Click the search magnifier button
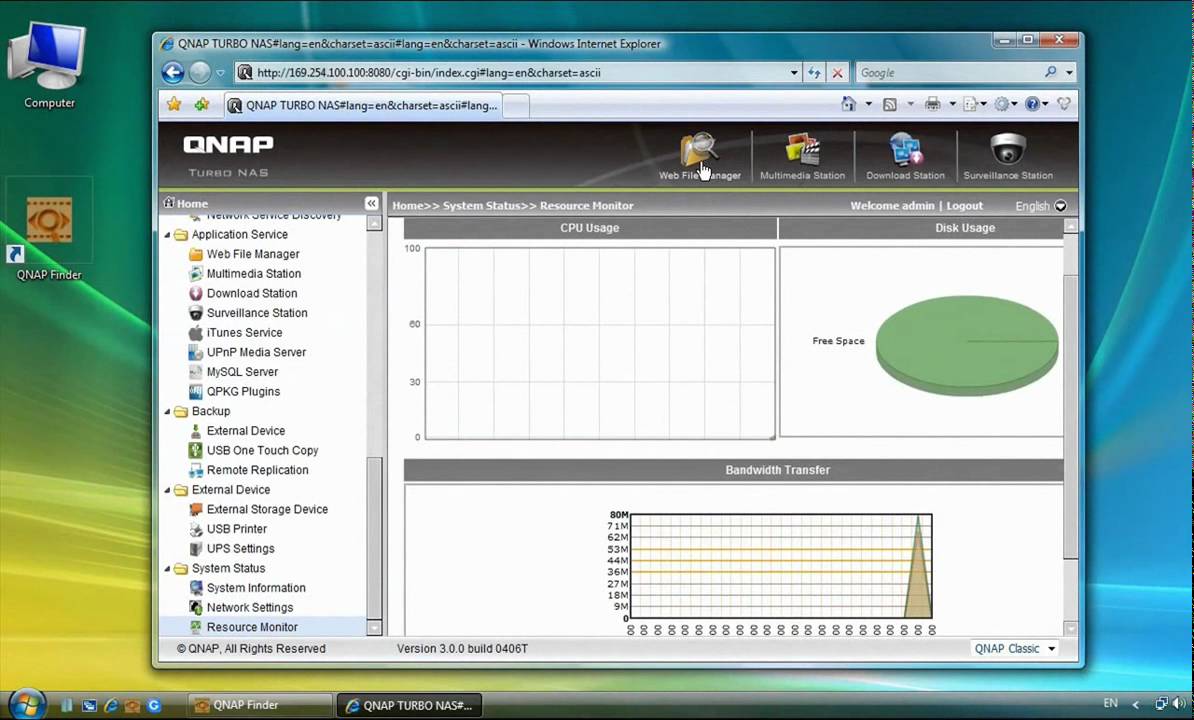 point(1051,72)
